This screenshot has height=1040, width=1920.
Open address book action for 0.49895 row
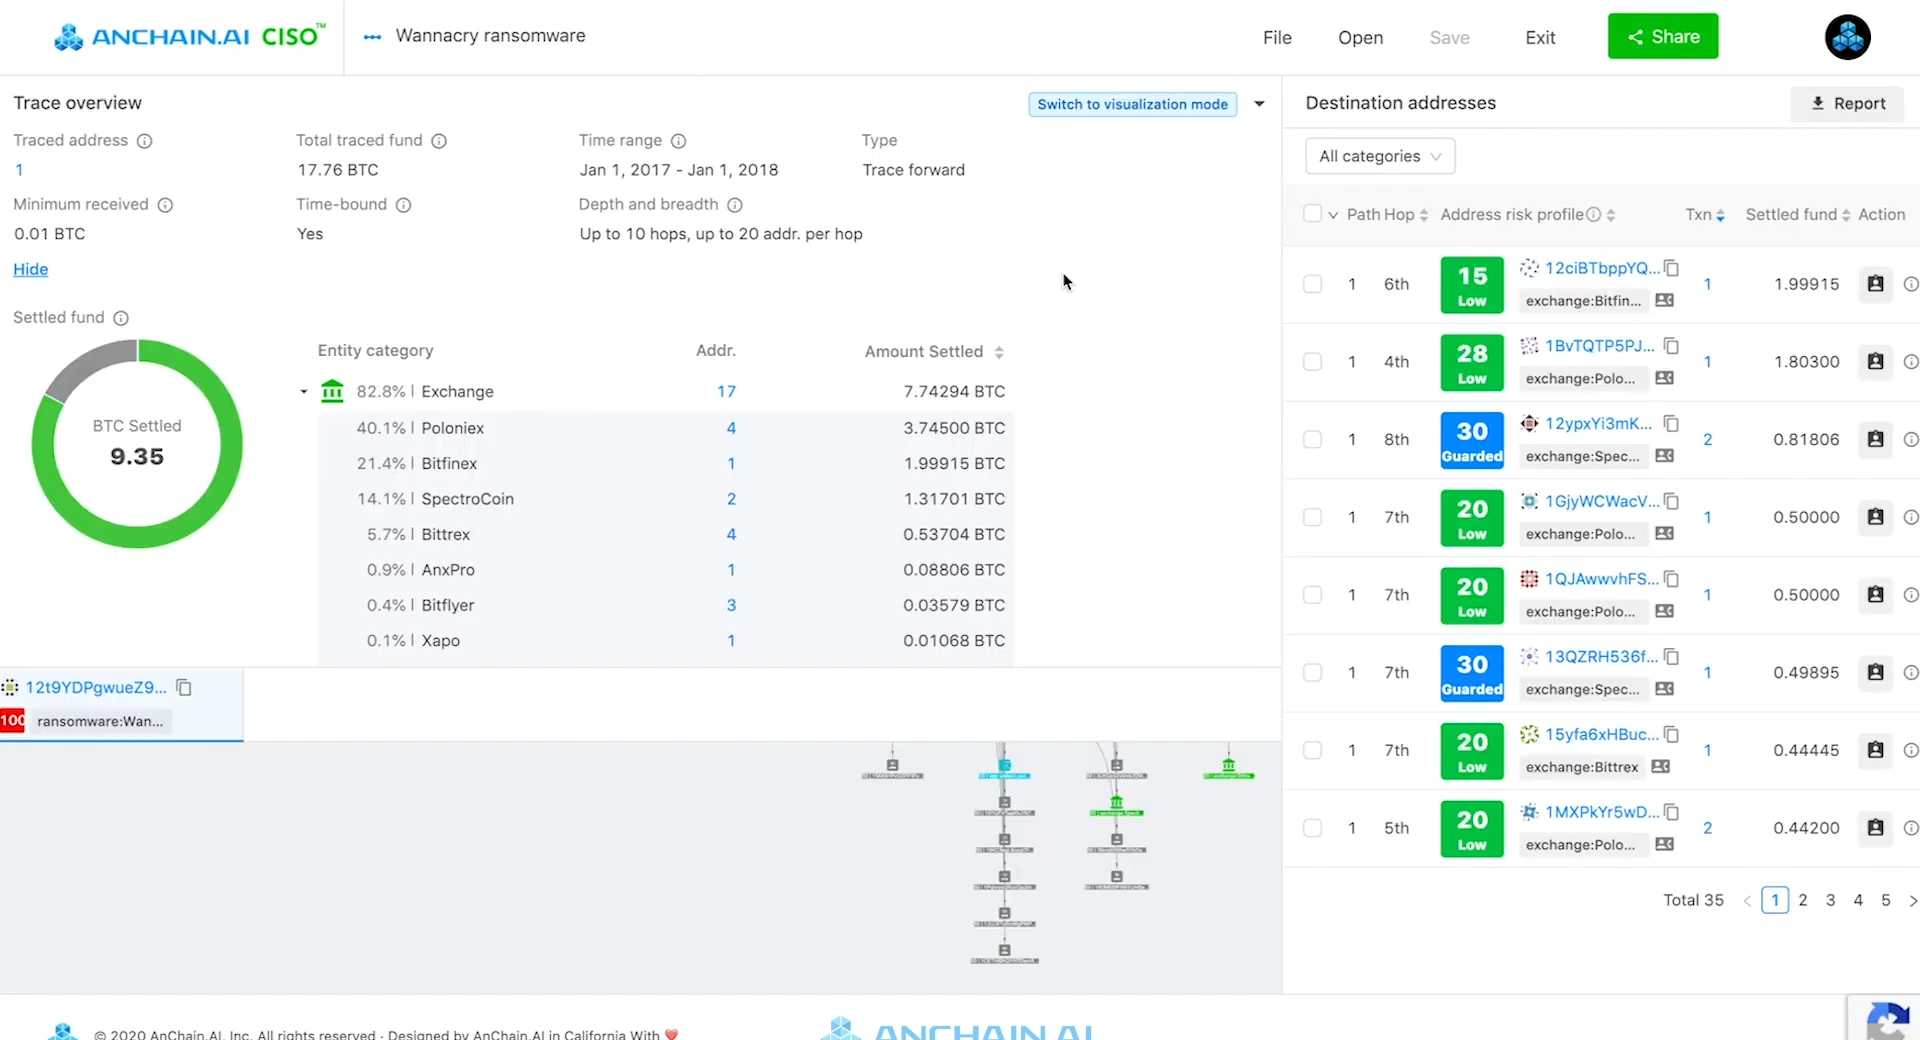pos(1875,673)
